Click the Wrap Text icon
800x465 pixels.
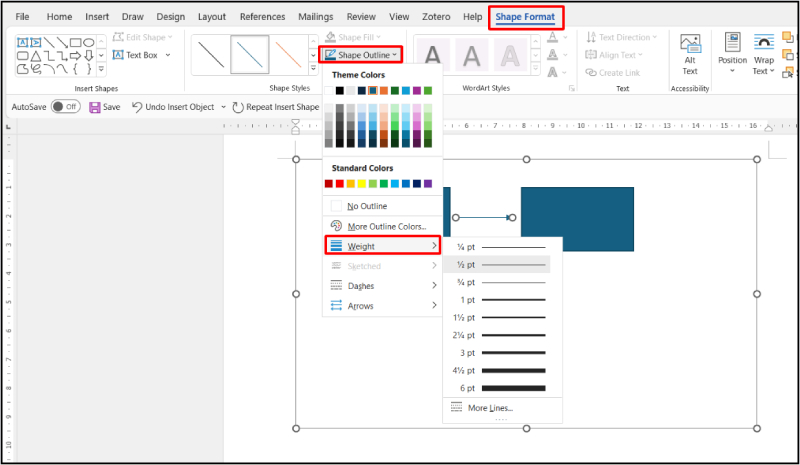(x=764, y=45)
